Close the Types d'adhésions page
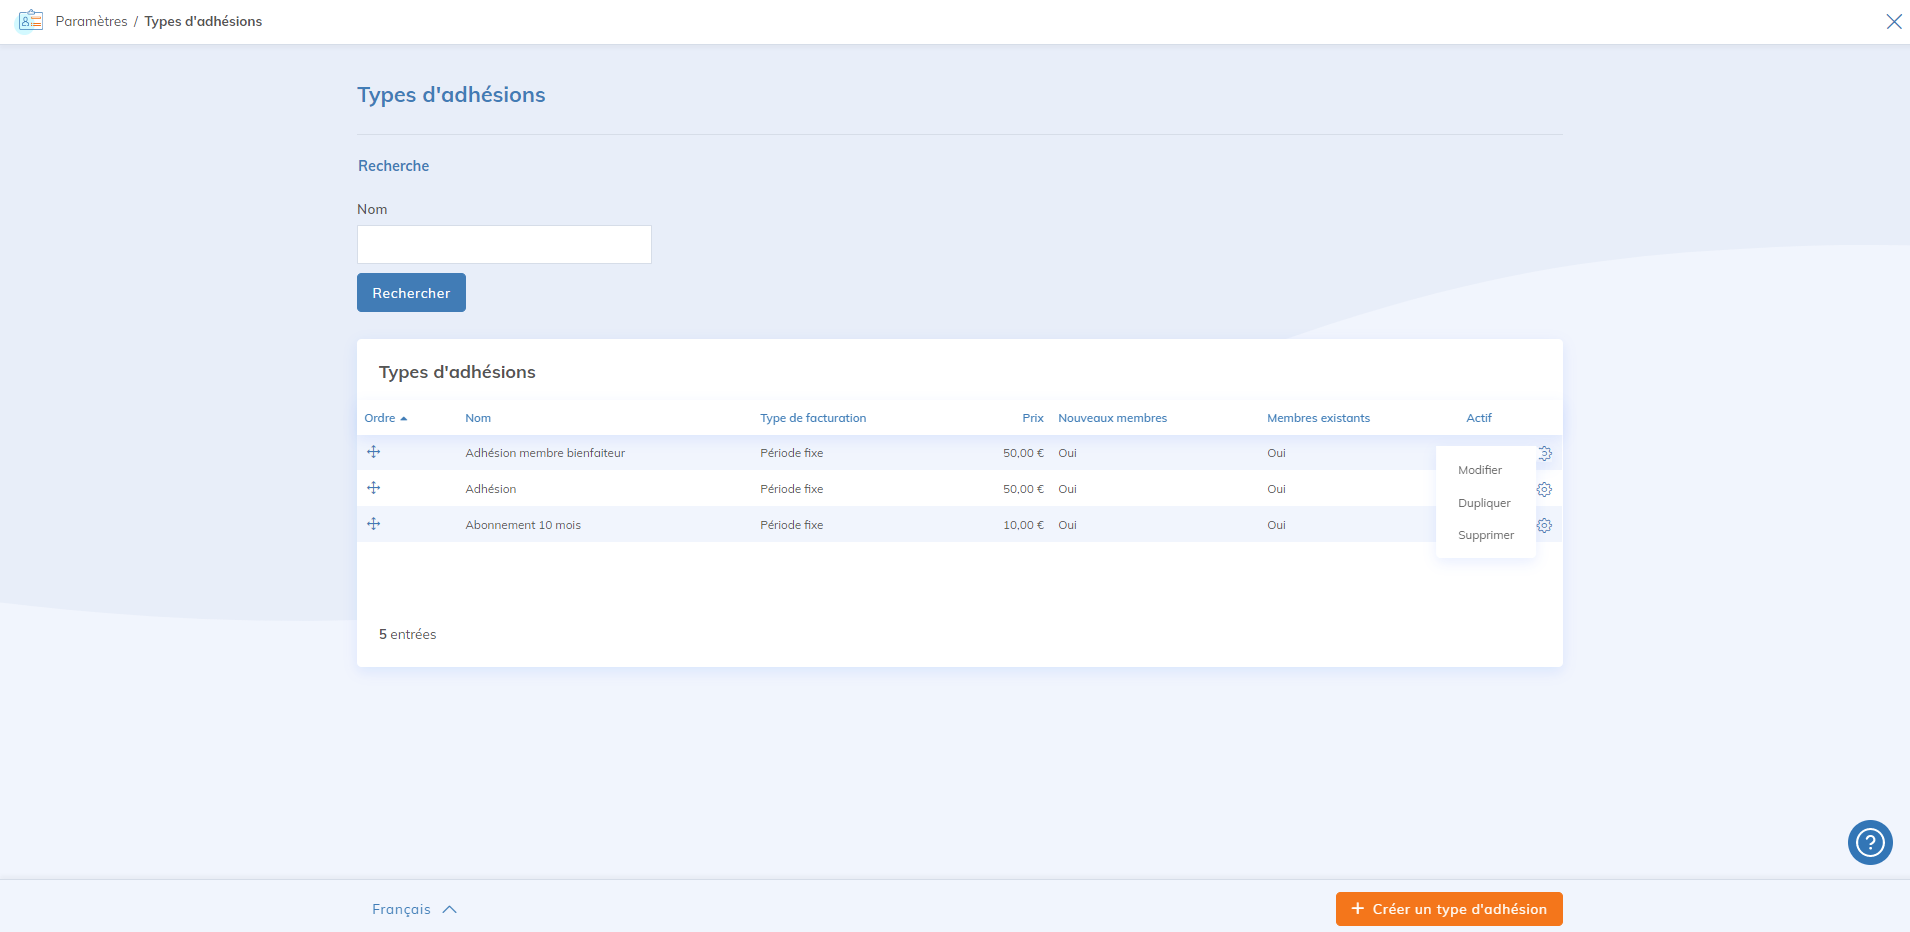 click(x=1893, y=21)
